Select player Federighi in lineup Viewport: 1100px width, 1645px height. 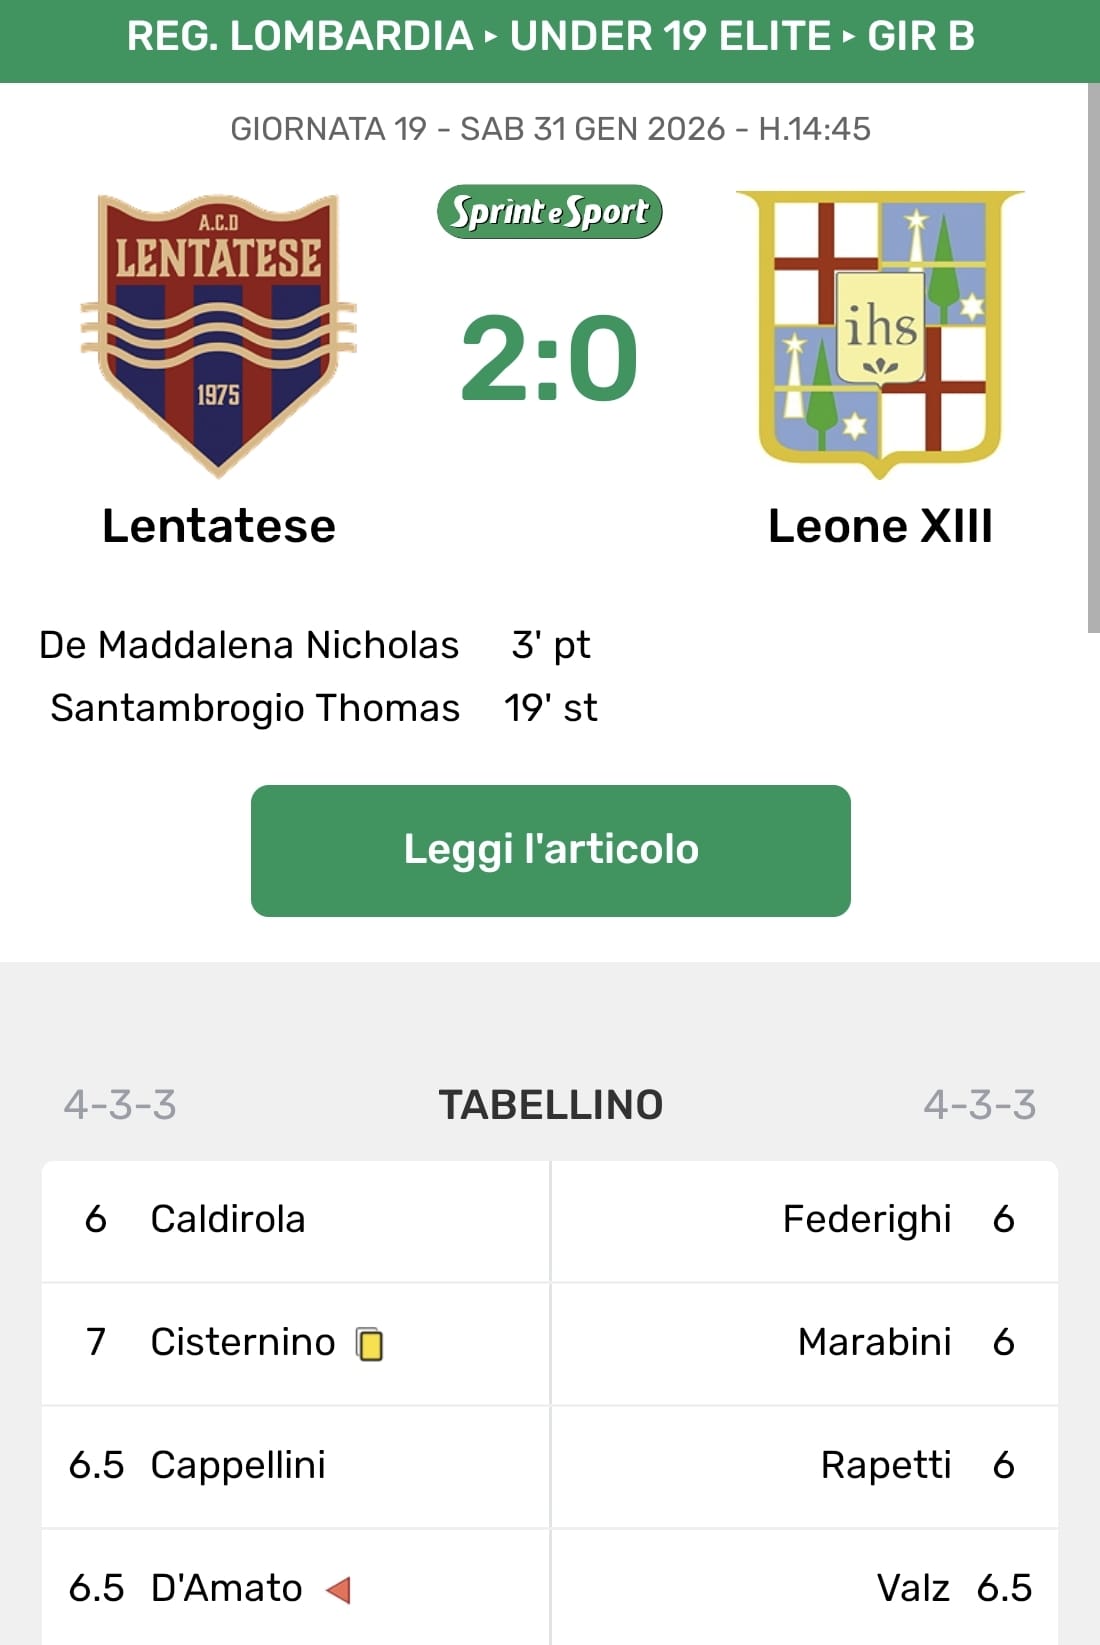866,1219
